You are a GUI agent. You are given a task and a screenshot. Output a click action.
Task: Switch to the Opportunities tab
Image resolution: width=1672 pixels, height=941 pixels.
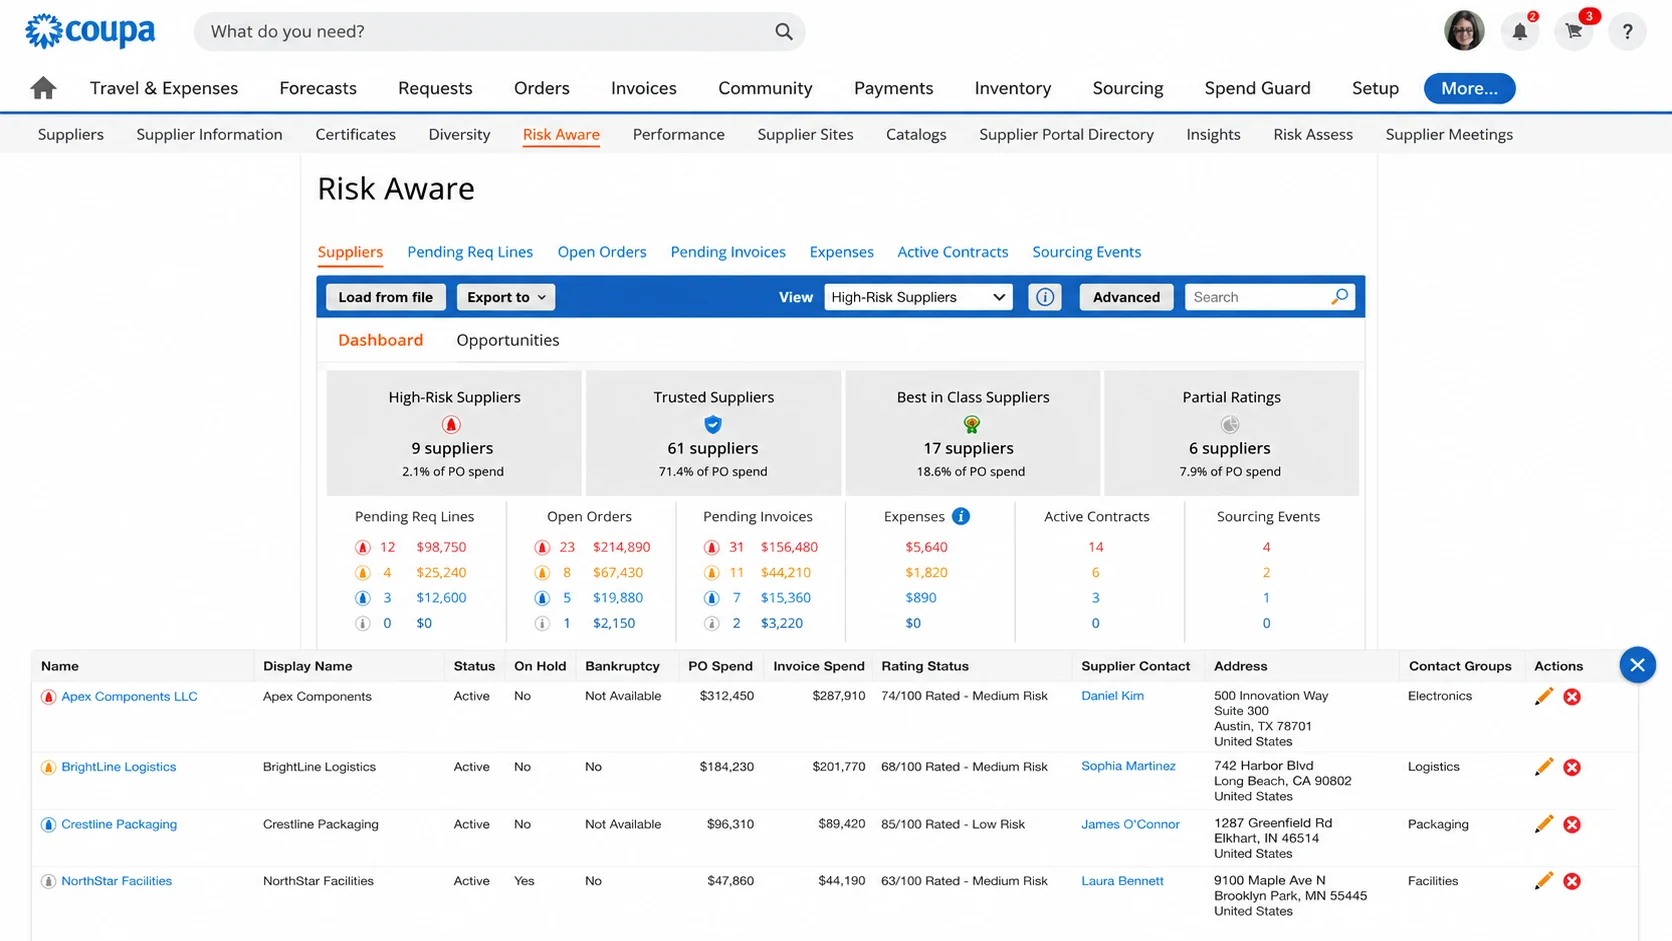tap(508, 340)
